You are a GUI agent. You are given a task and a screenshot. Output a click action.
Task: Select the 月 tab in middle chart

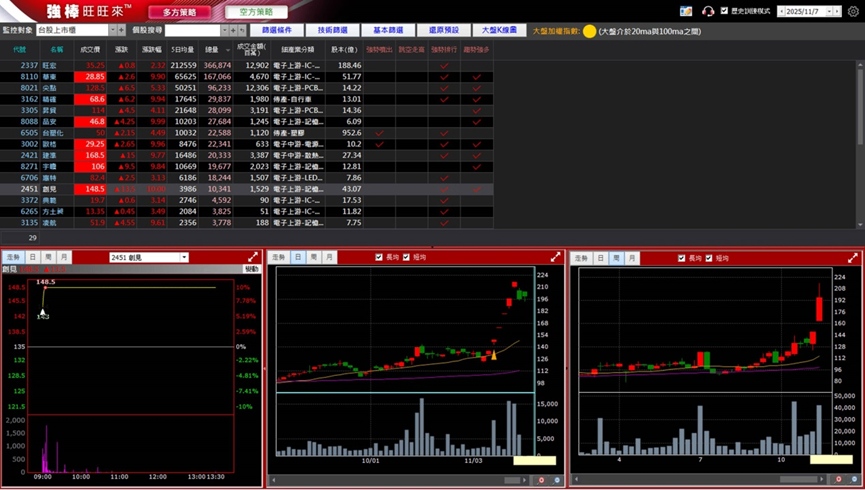(x=329, y=257)
